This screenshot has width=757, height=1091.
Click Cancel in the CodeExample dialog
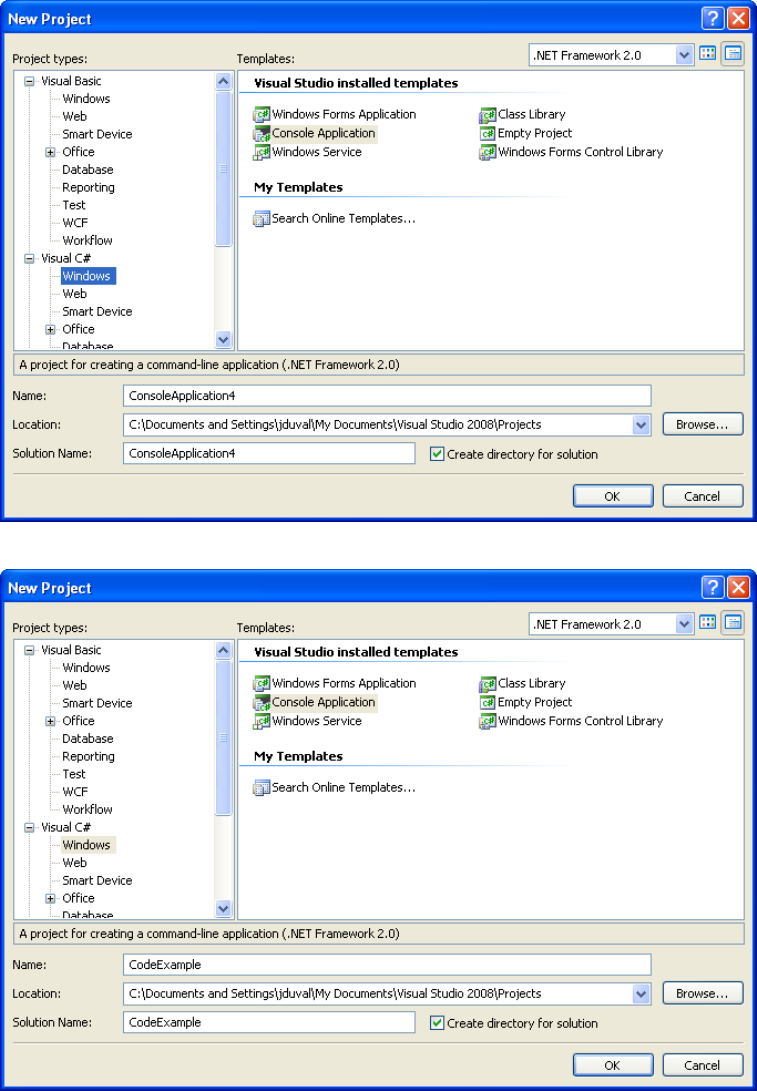pos(703,1065)
